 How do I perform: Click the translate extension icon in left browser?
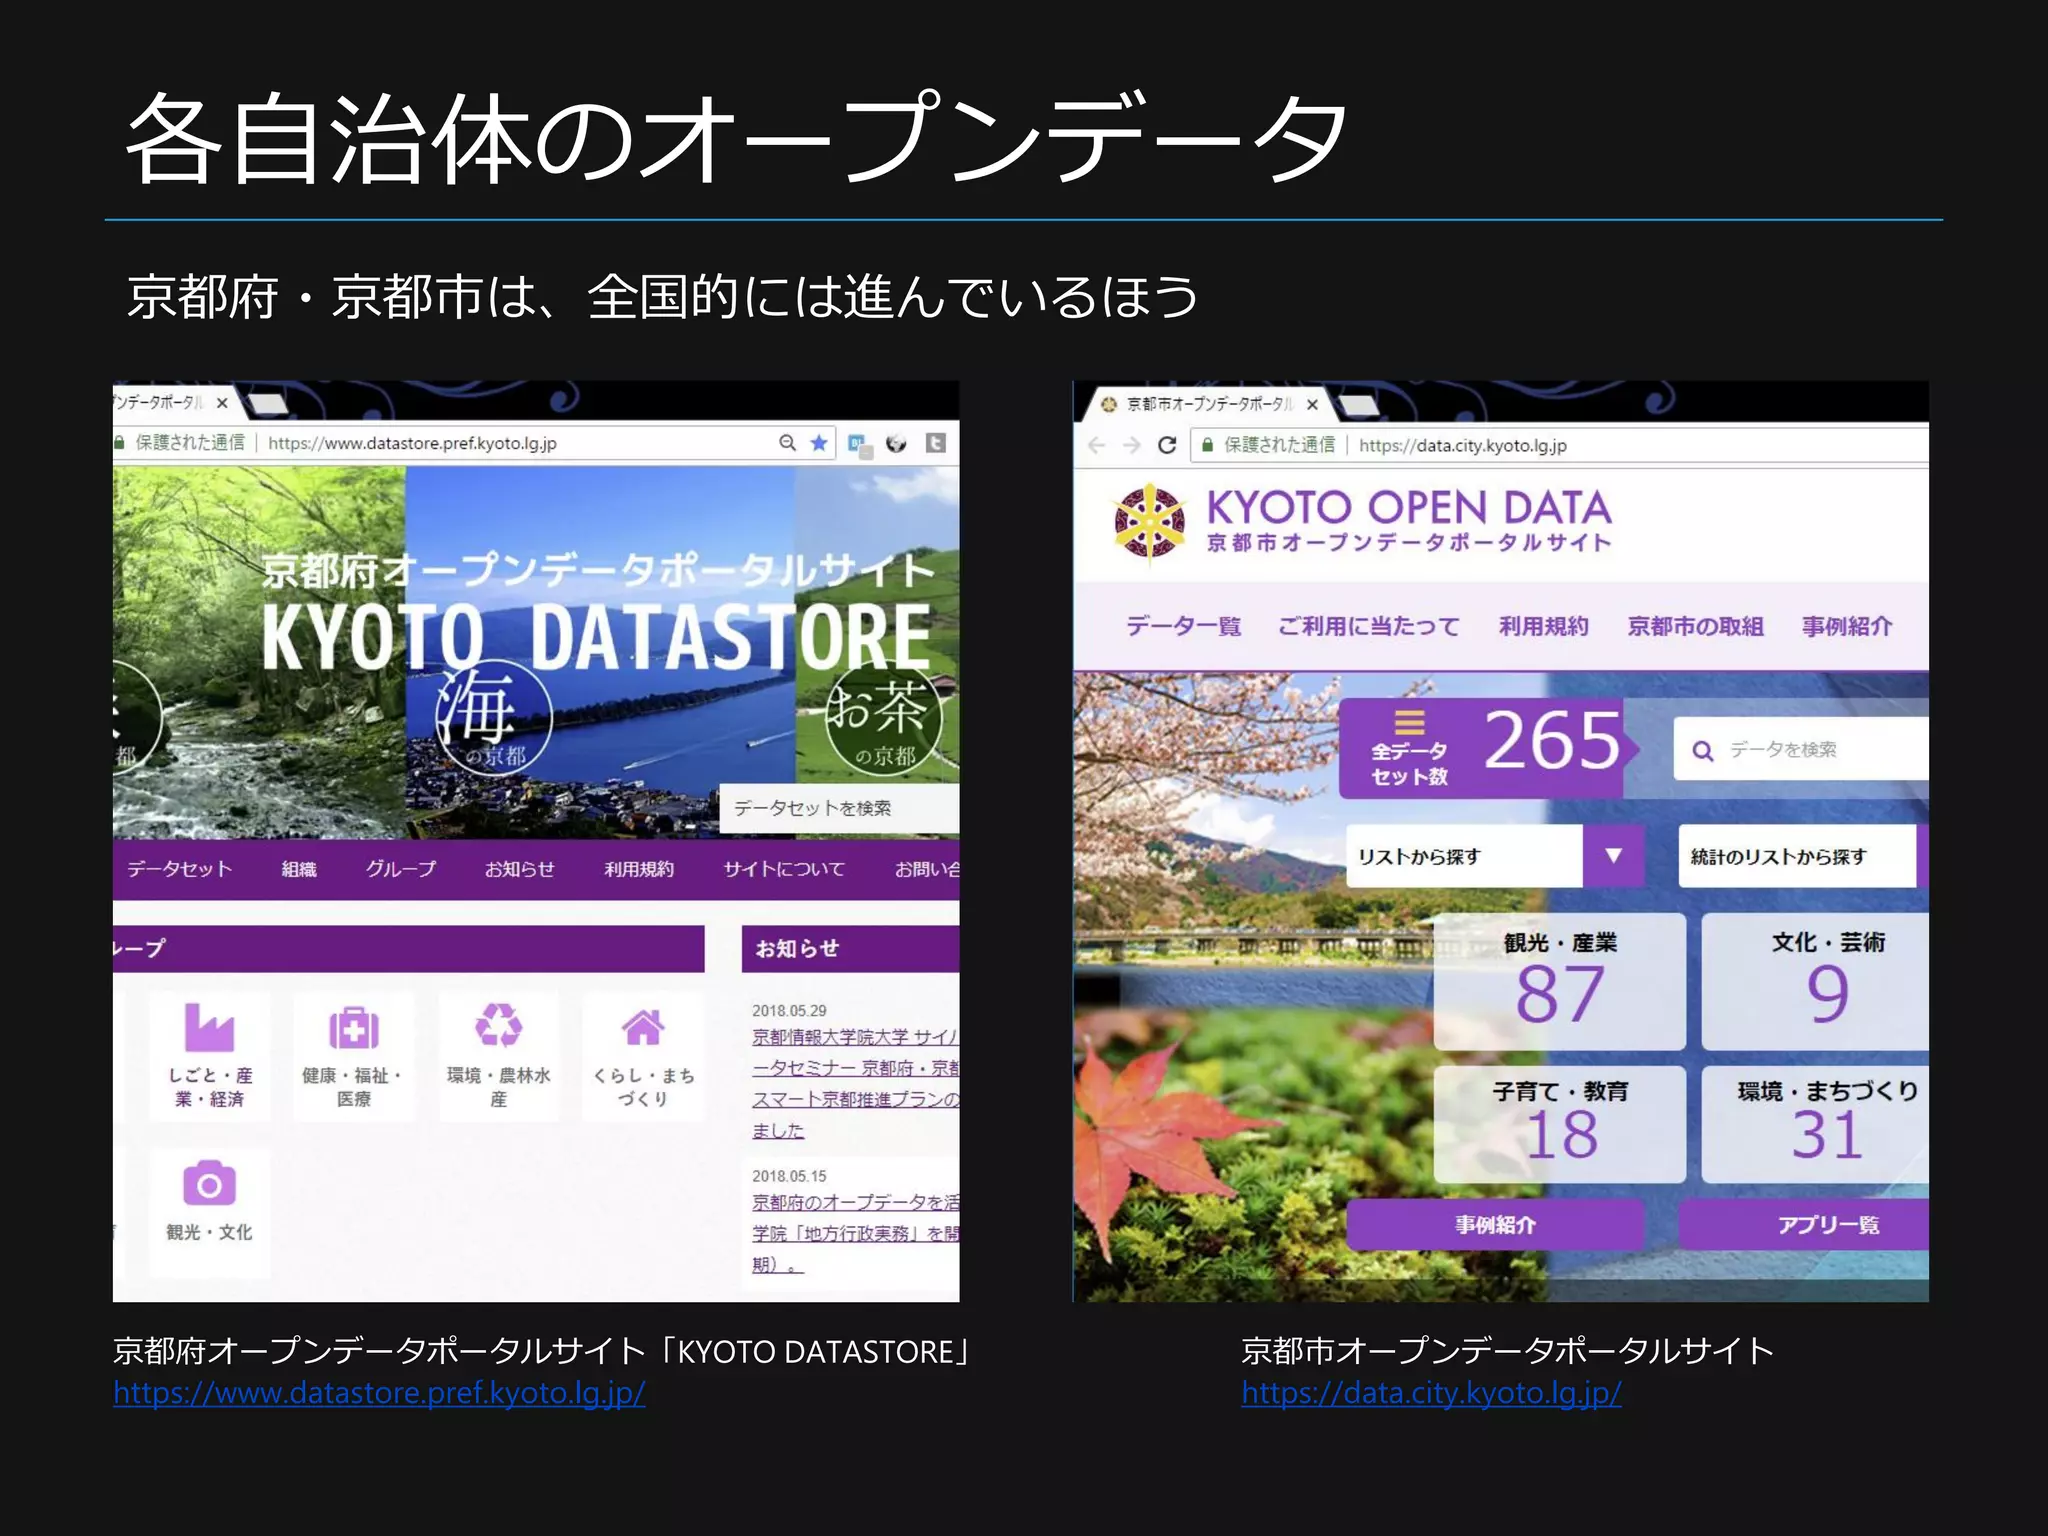(860, 444)
